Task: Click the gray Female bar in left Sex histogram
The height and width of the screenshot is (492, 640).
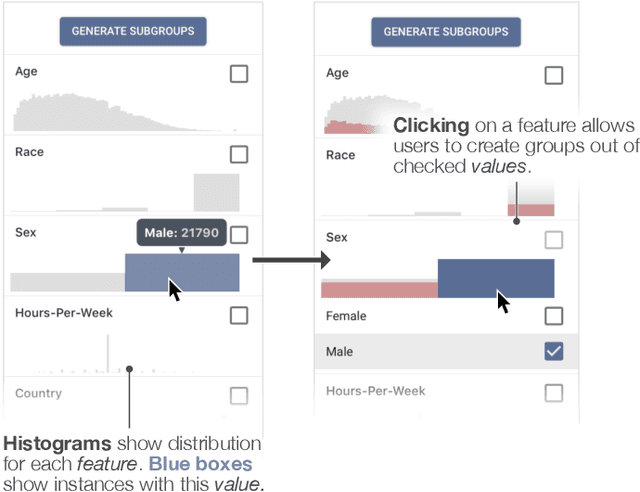Action: point(68,281)
